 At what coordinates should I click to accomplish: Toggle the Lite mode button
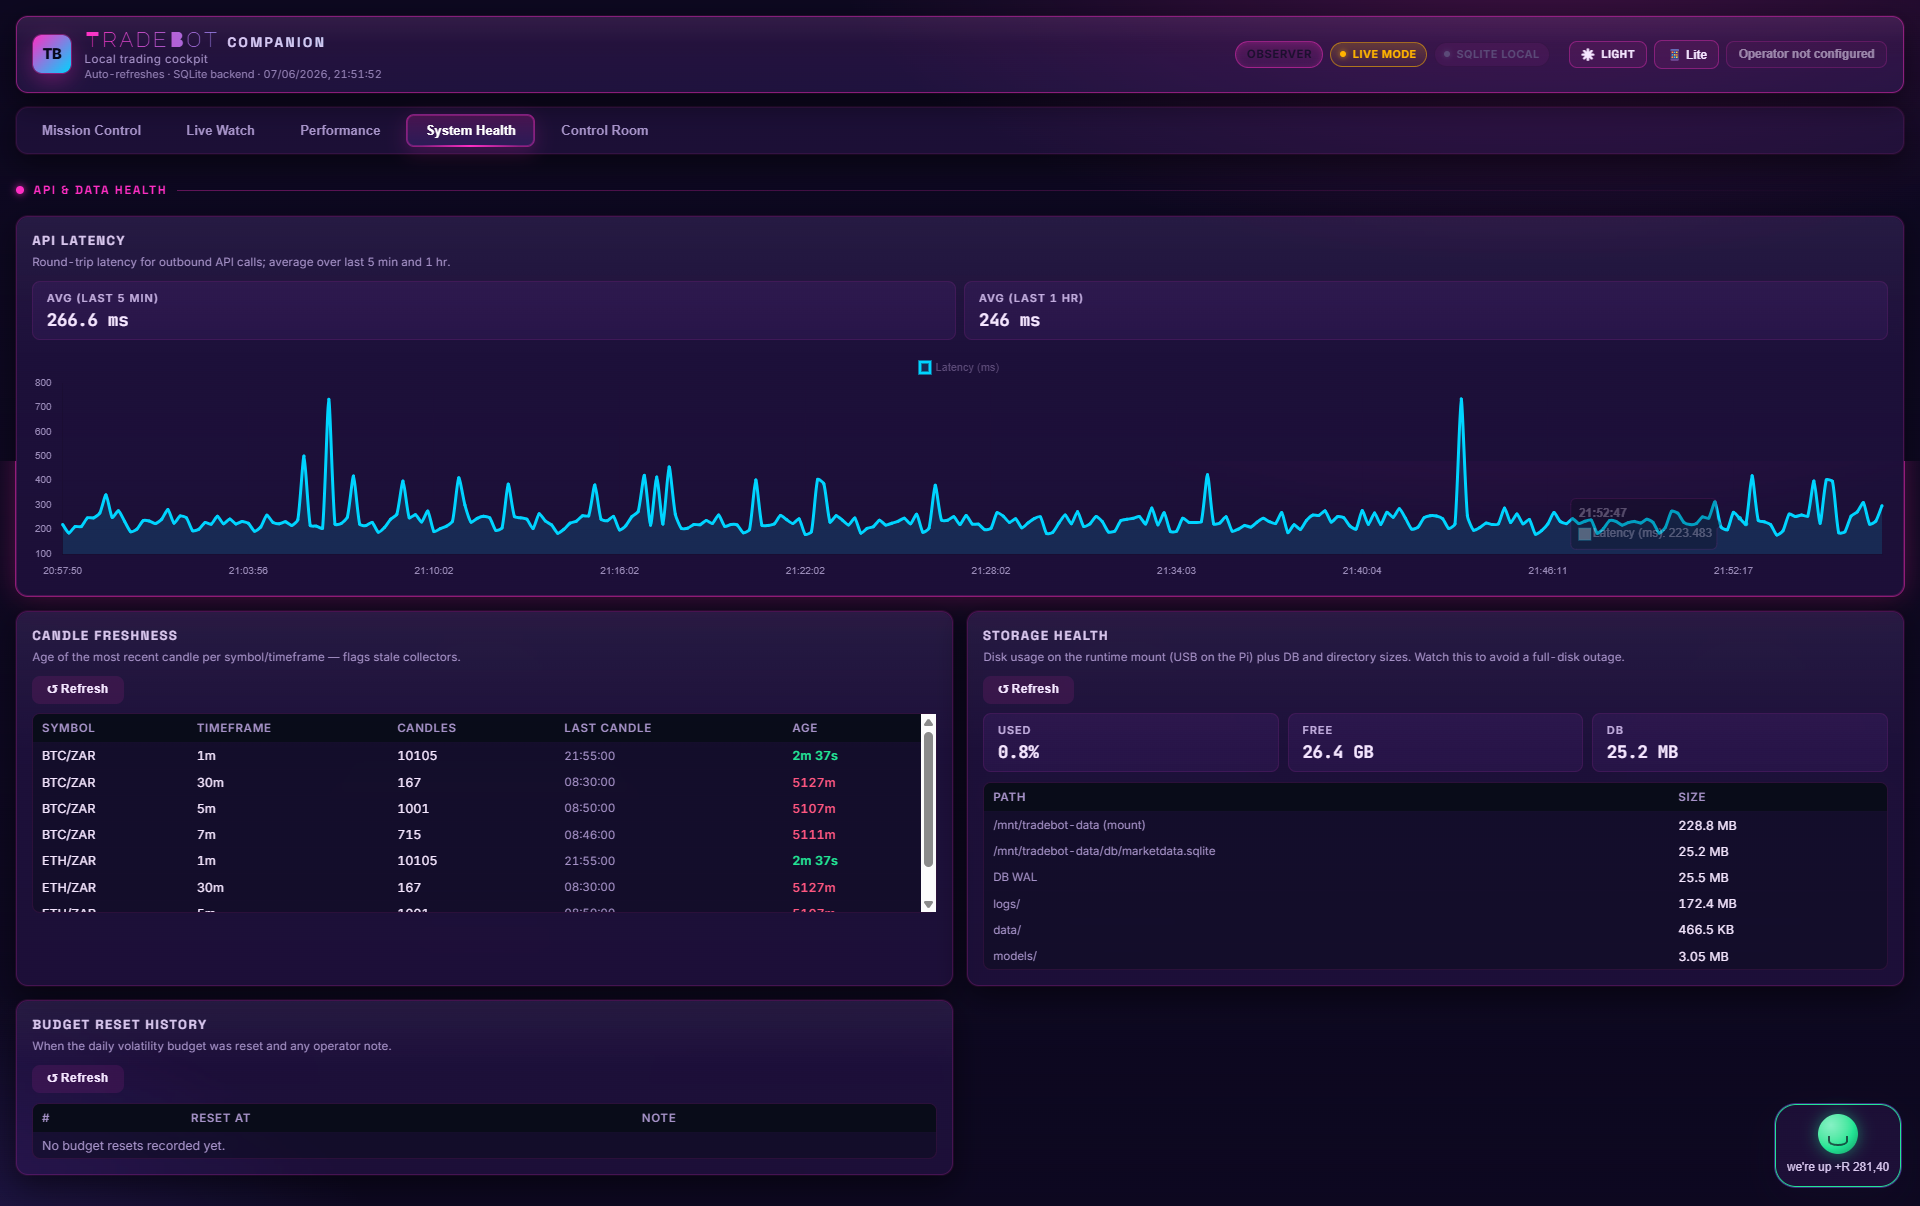pyautogui.click(x=1686, y=54)
